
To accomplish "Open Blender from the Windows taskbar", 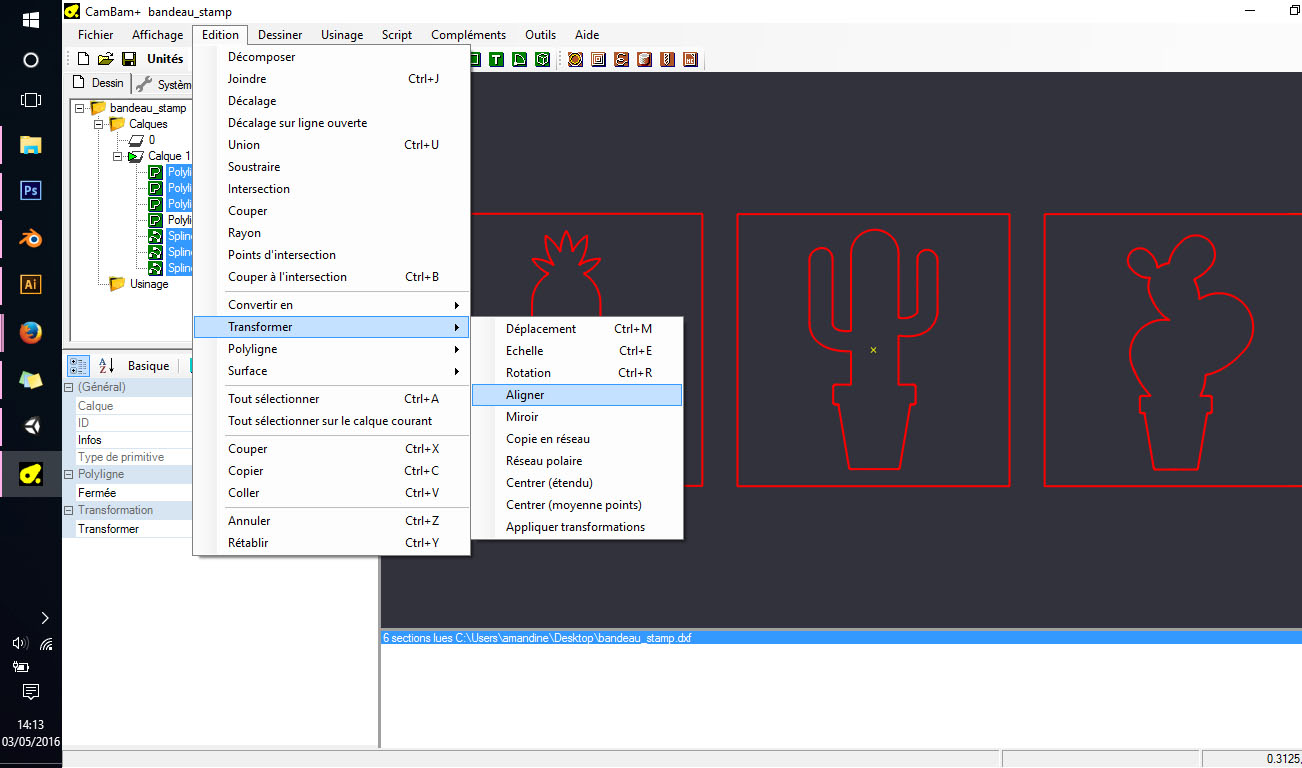I will pos(31,237).
